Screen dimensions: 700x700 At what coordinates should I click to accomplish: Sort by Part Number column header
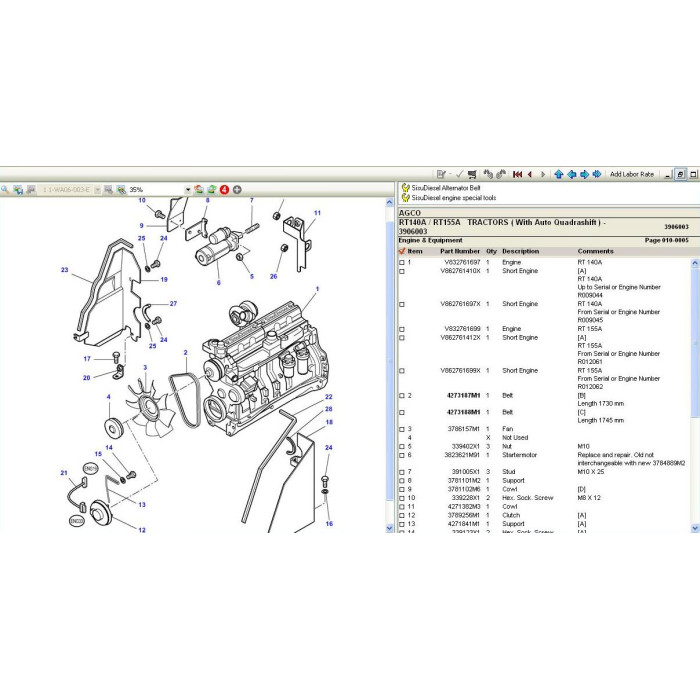460,251
